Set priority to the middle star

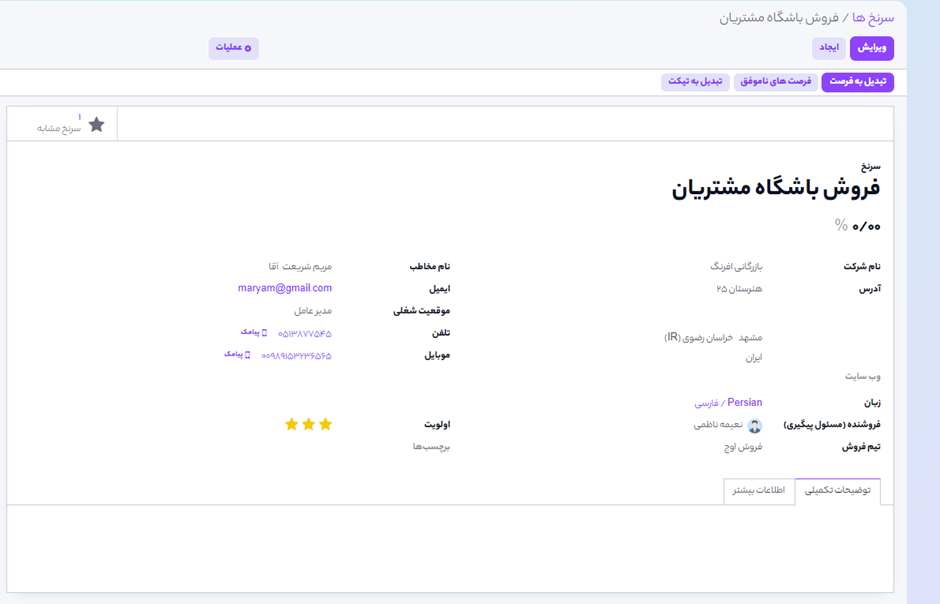pyautogui.click(x=308, y=424)
